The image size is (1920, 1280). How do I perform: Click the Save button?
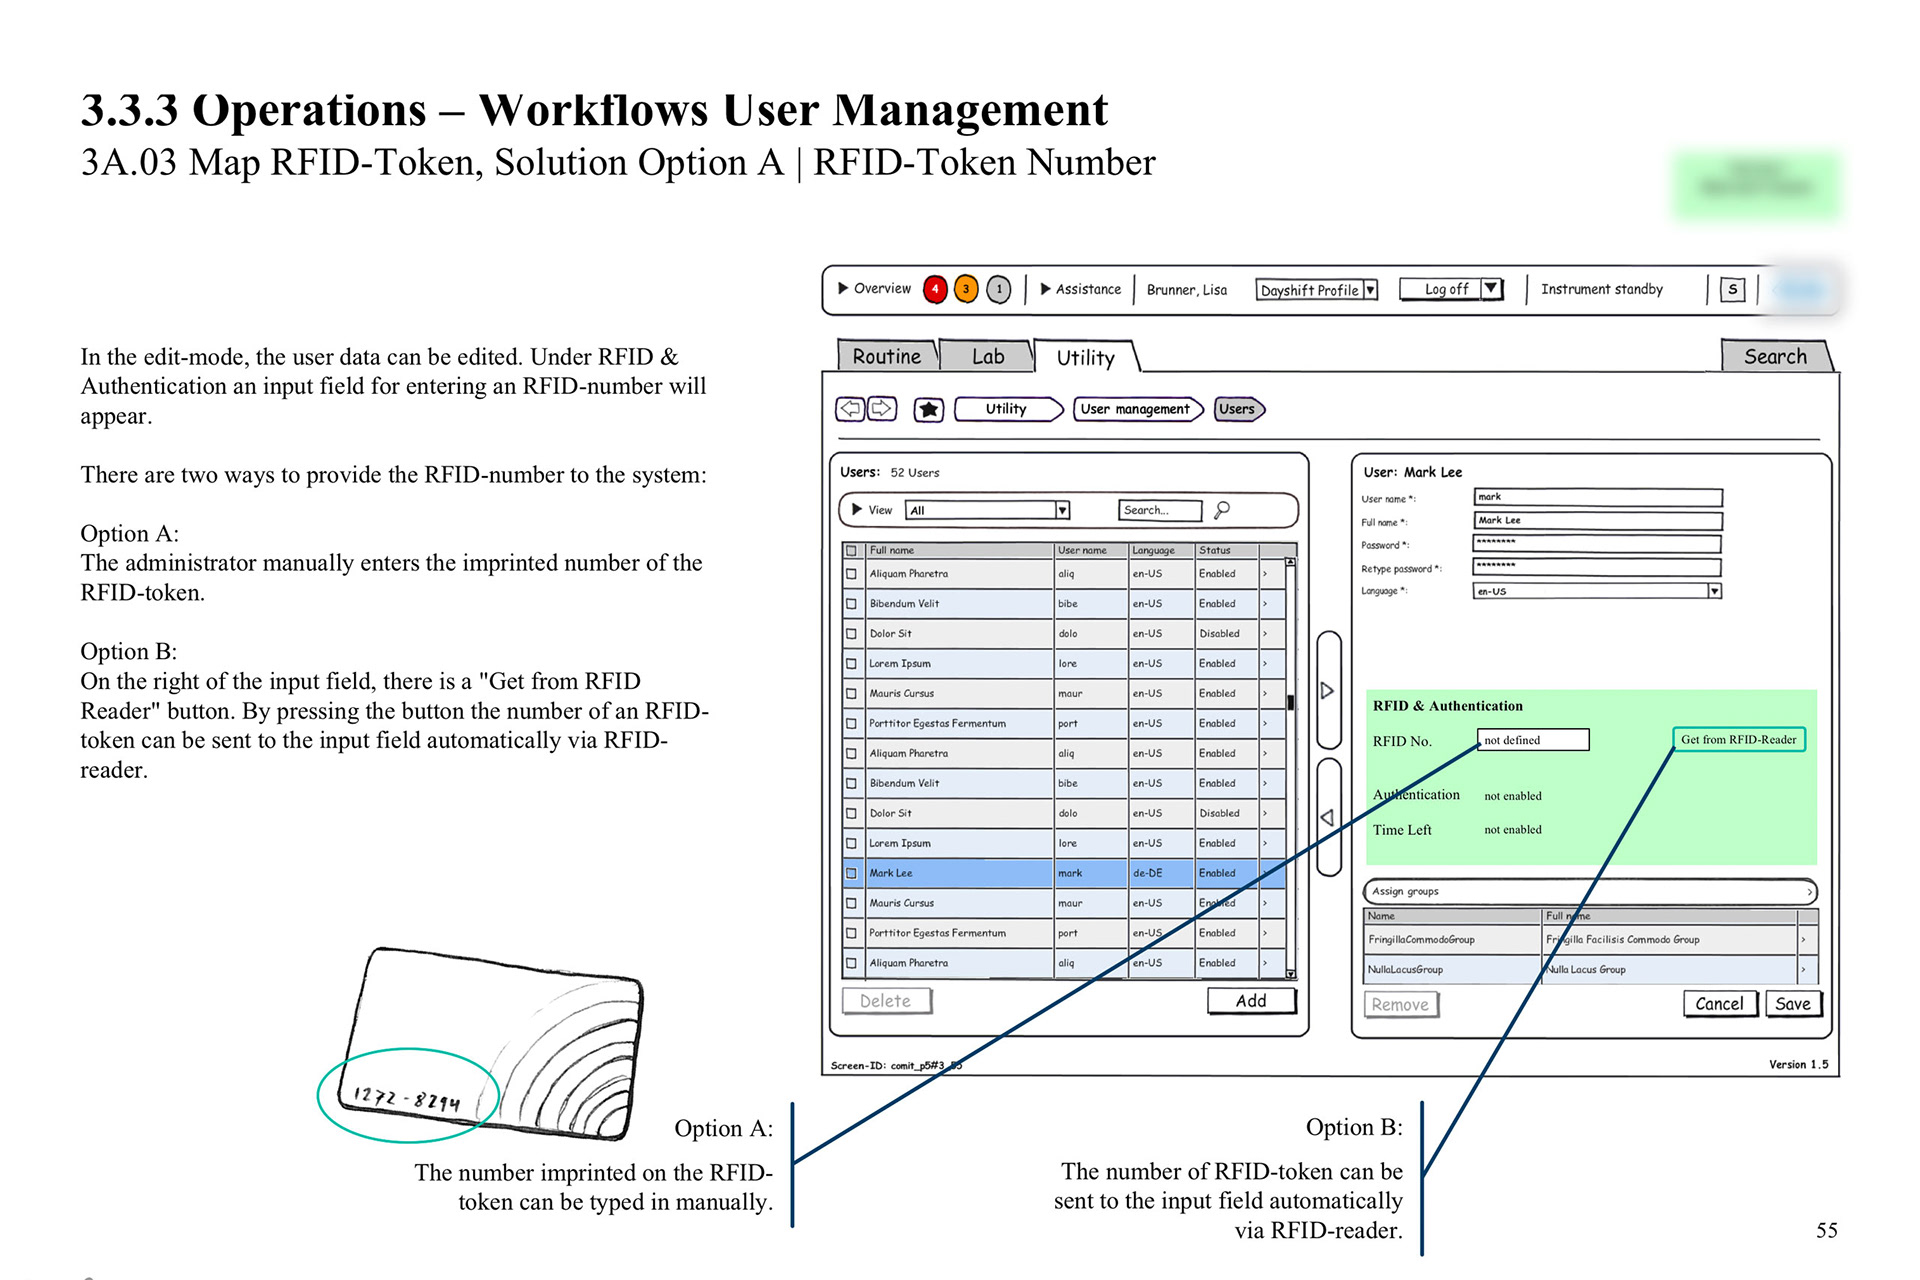coord(1794,1004)
